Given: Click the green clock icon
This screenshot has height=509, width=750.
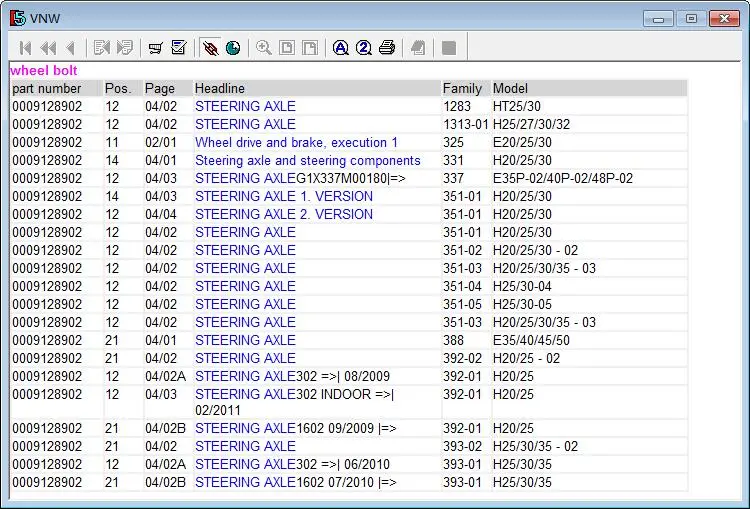Looking at the screenshot, I should 233,48.
